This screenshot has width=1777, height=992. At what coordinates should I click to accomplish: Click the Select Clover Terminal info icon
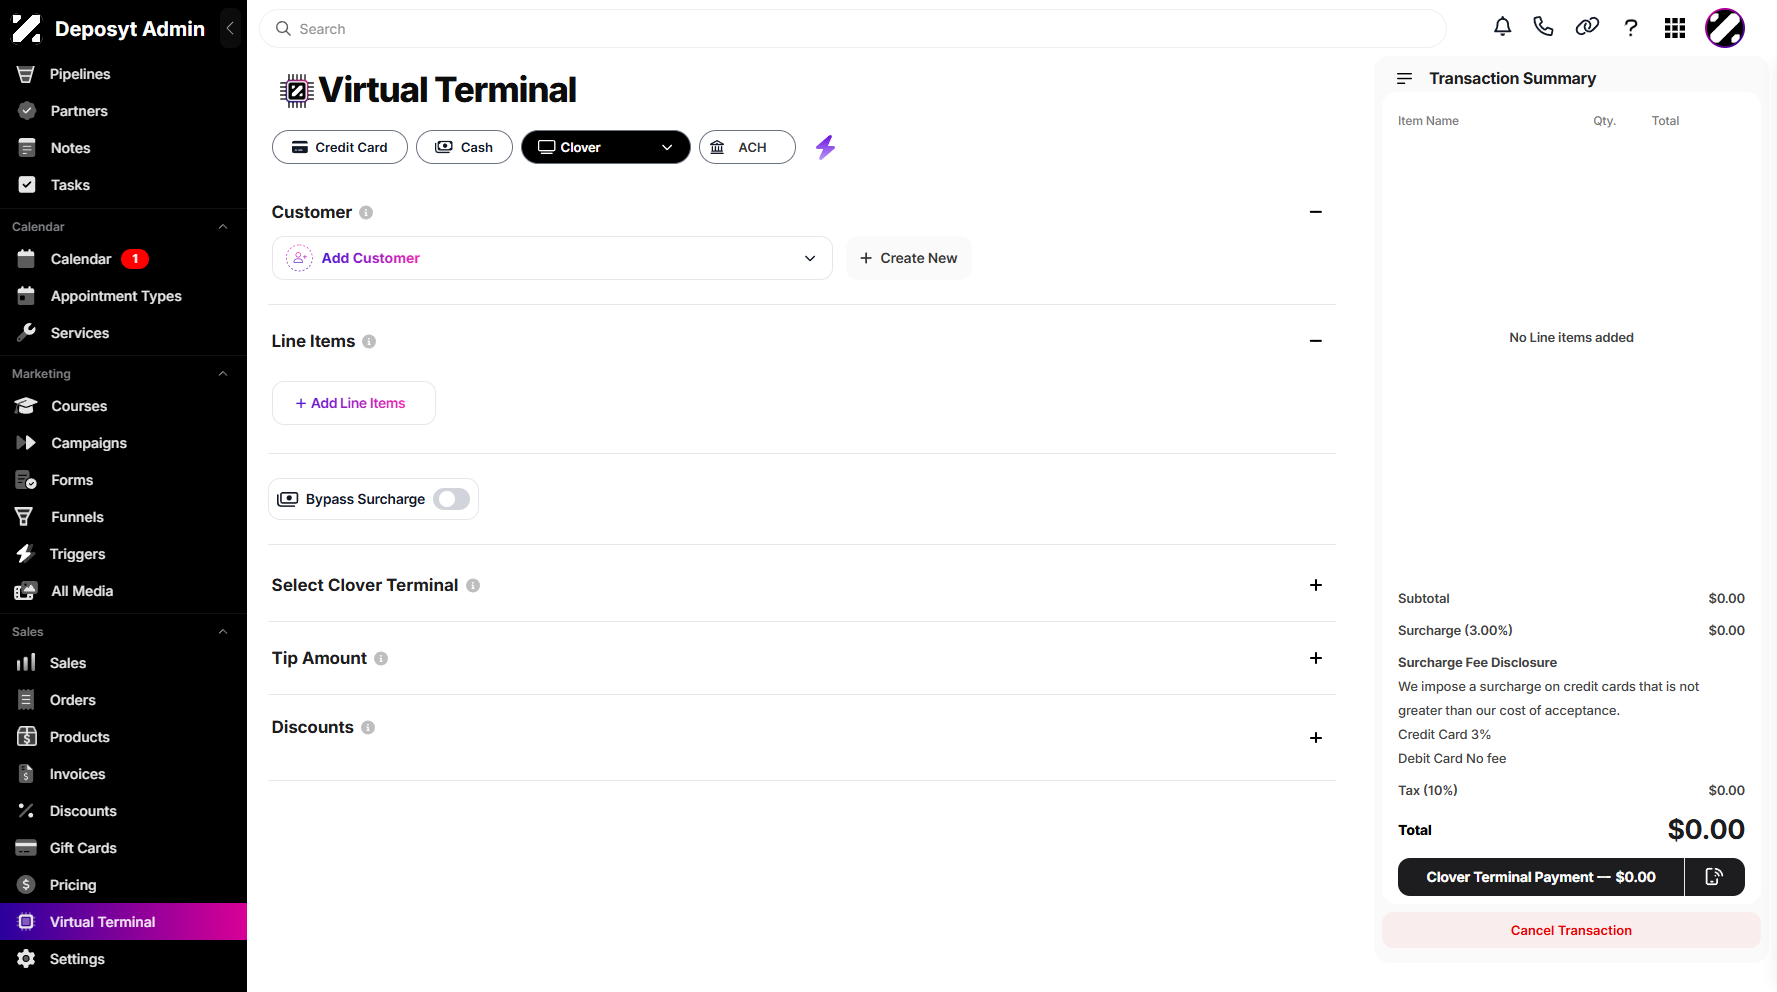[x=473, y=585]
